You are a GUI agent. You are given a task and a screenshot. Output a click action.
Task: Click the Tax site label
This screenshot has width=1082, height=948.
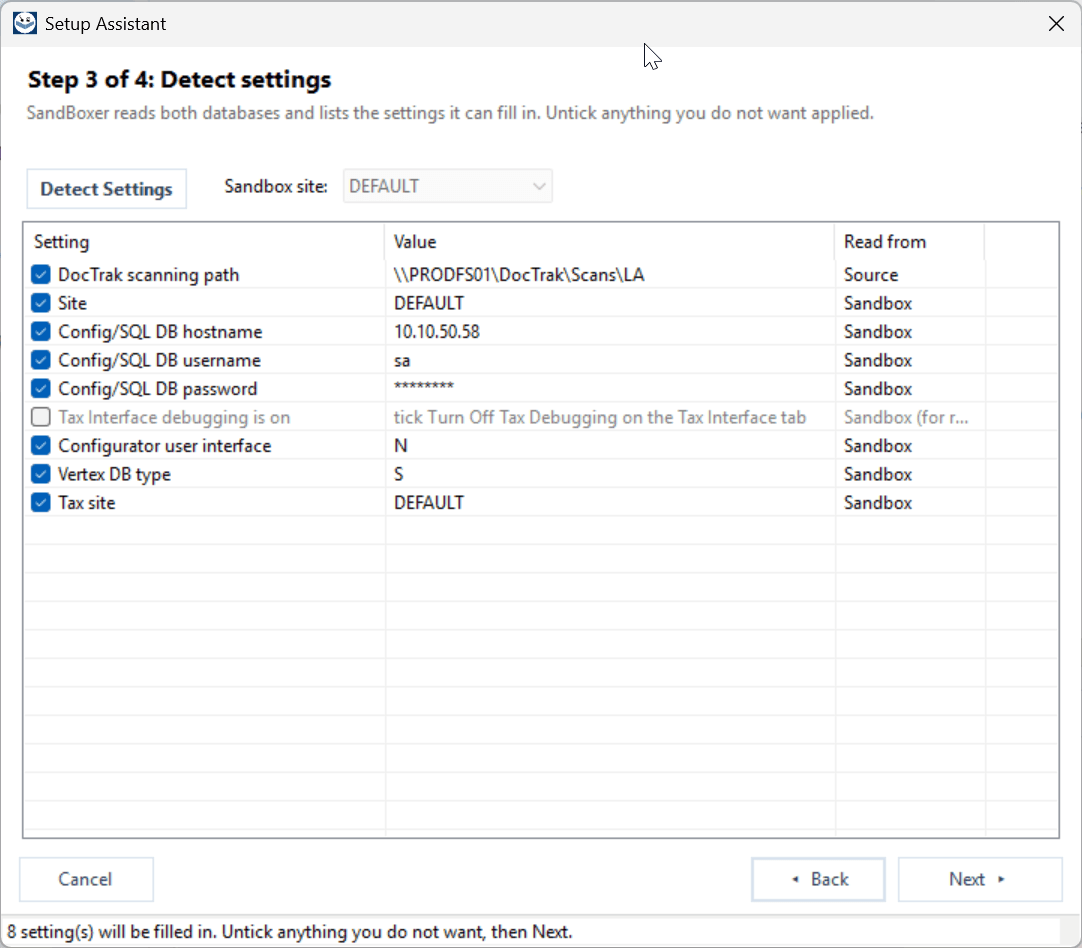coord(87,502)
